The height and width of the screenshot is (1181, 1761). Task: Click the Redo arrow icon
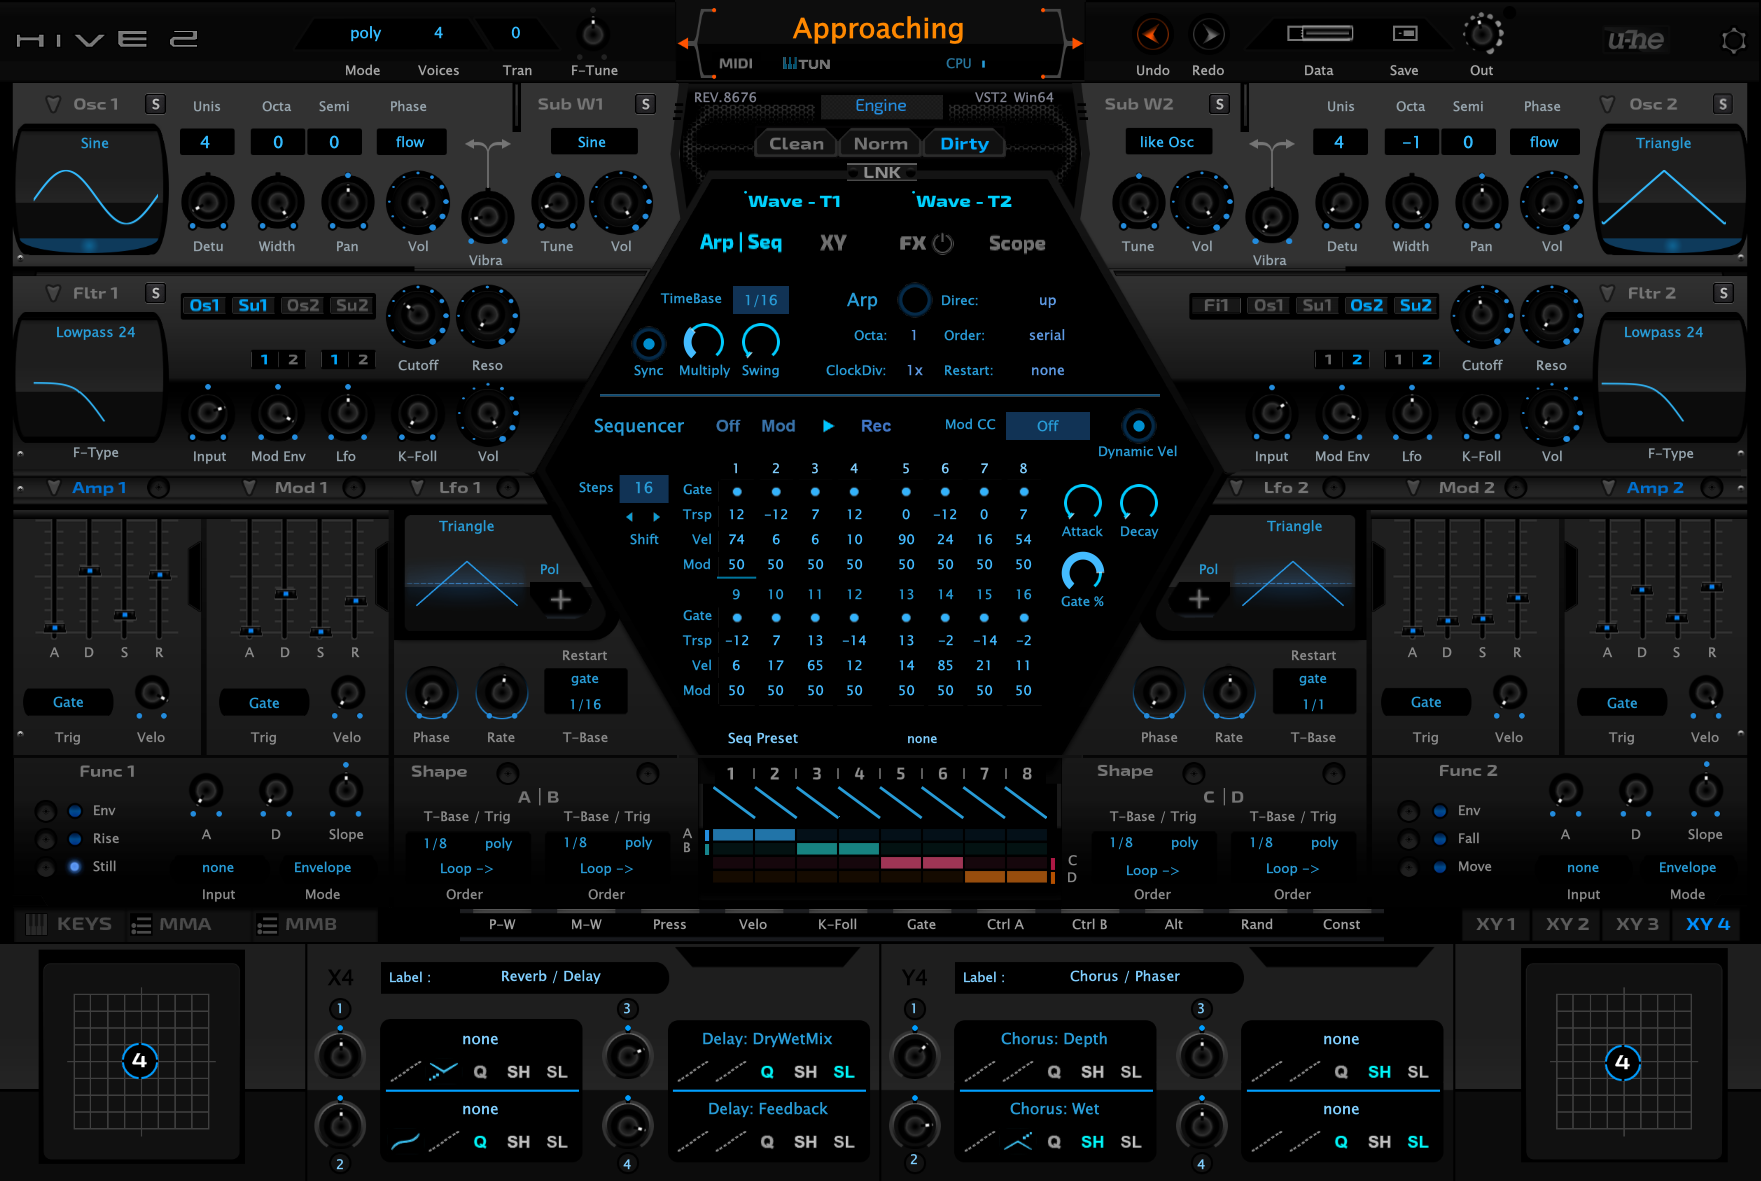(1208, 35)
